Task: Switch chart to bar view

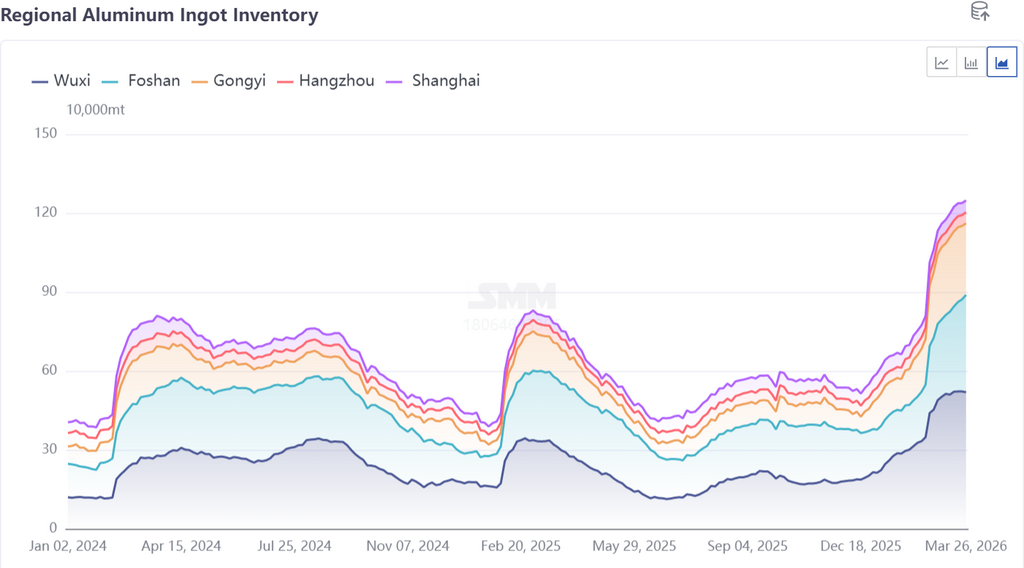Action: click(x=971, y=63)
